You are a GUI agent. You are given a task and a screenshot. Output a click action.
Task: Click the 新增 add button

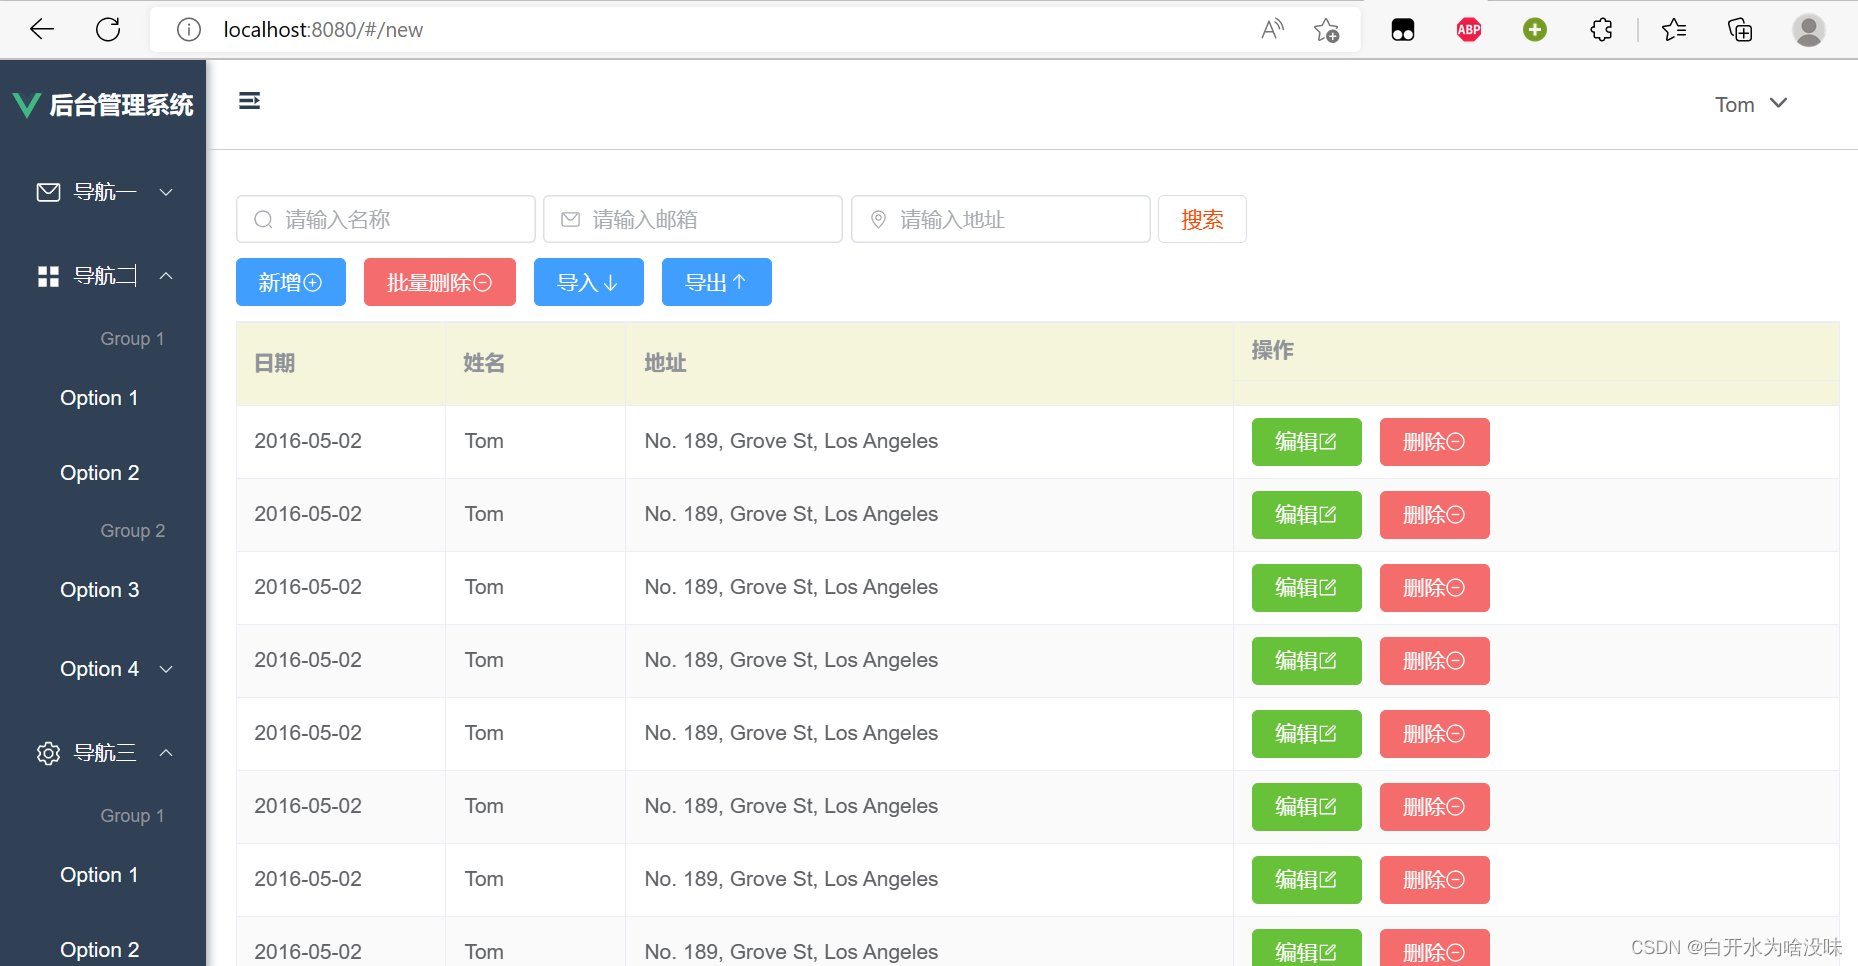290,282
